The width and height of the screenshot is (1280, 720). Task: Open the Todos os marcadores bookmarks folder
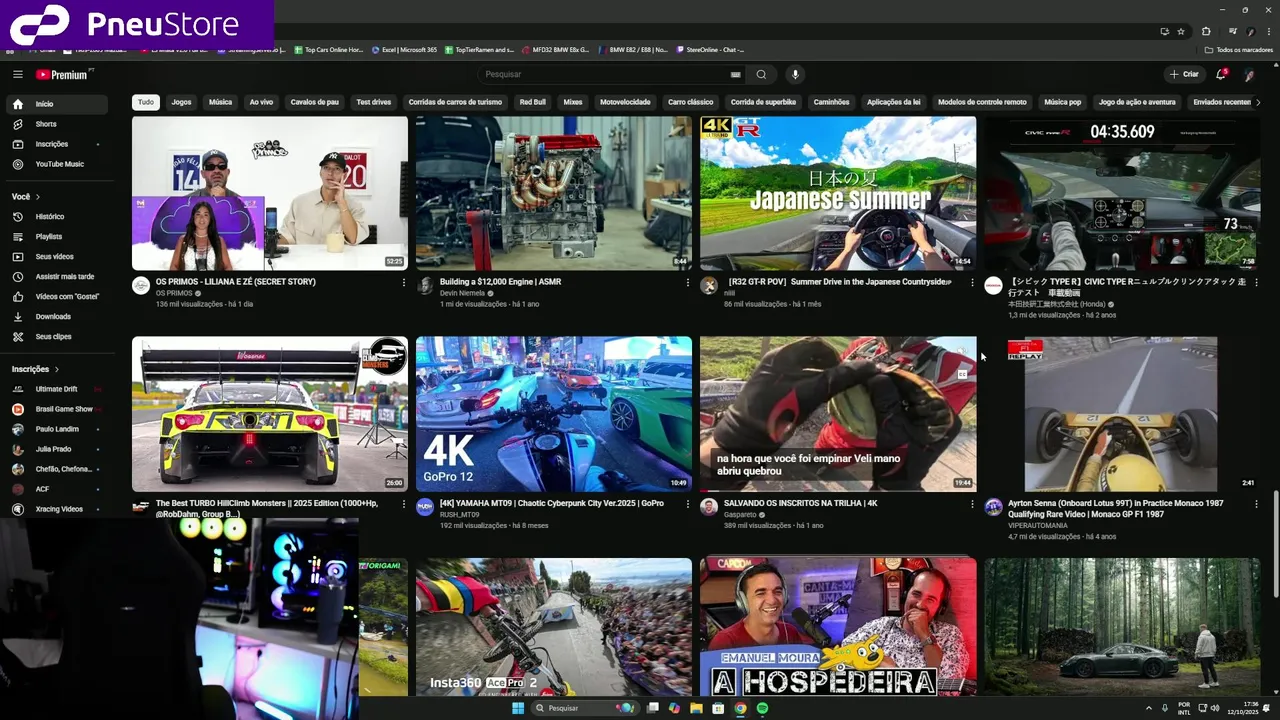(1238, 50)
